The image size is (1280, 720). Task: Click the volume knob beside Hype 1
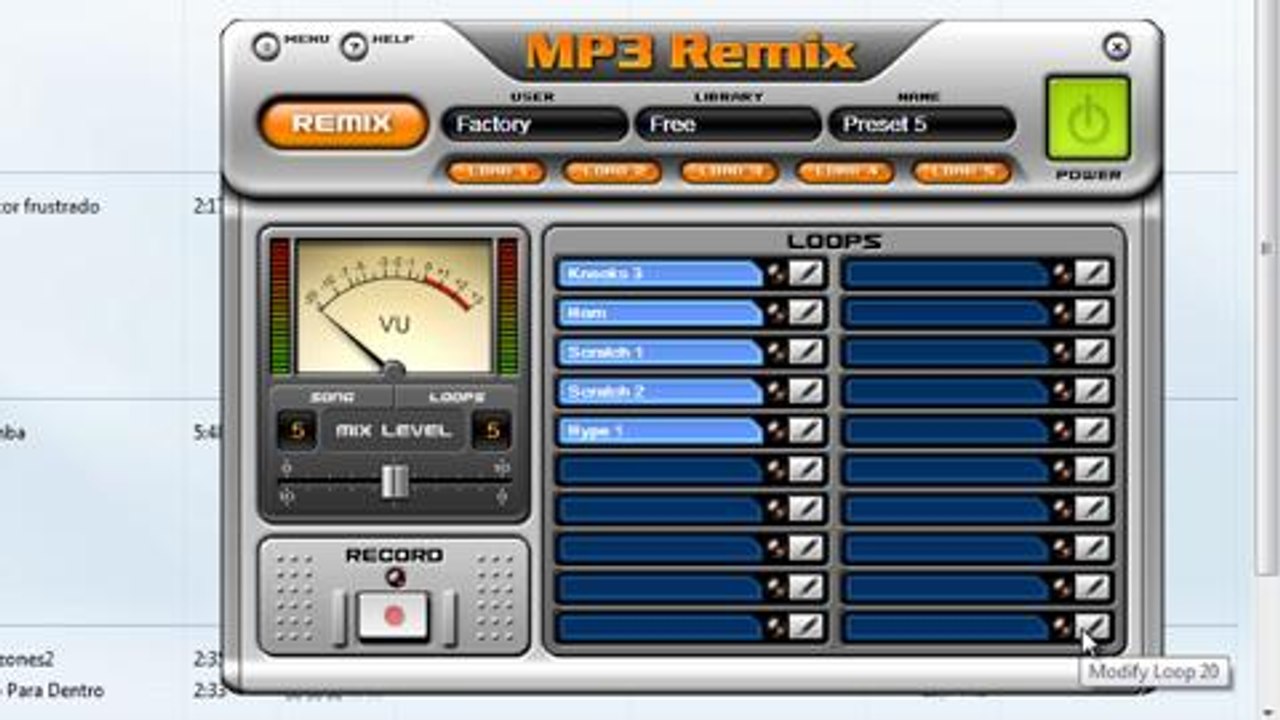(x=776, y=431)
